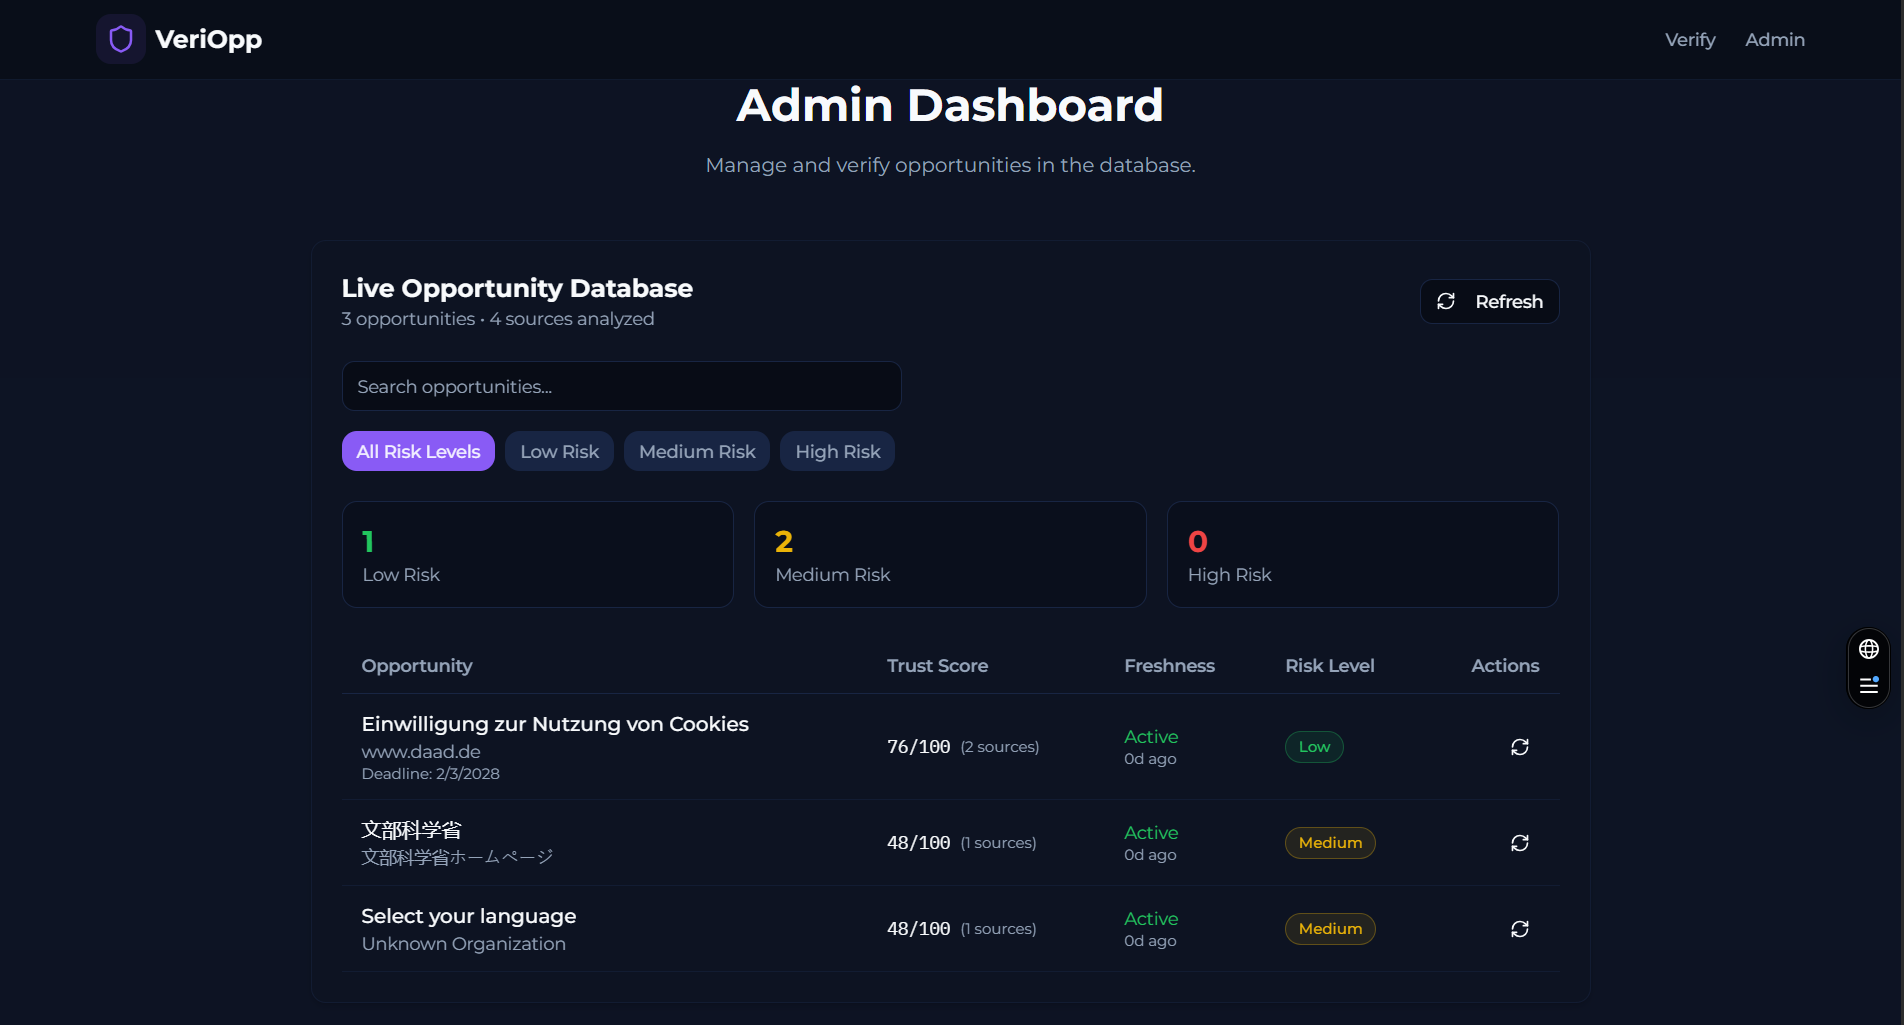Click the Live Opportunity Database heading
This screenshot has height=1025, width=1904.
click(517, 288)
